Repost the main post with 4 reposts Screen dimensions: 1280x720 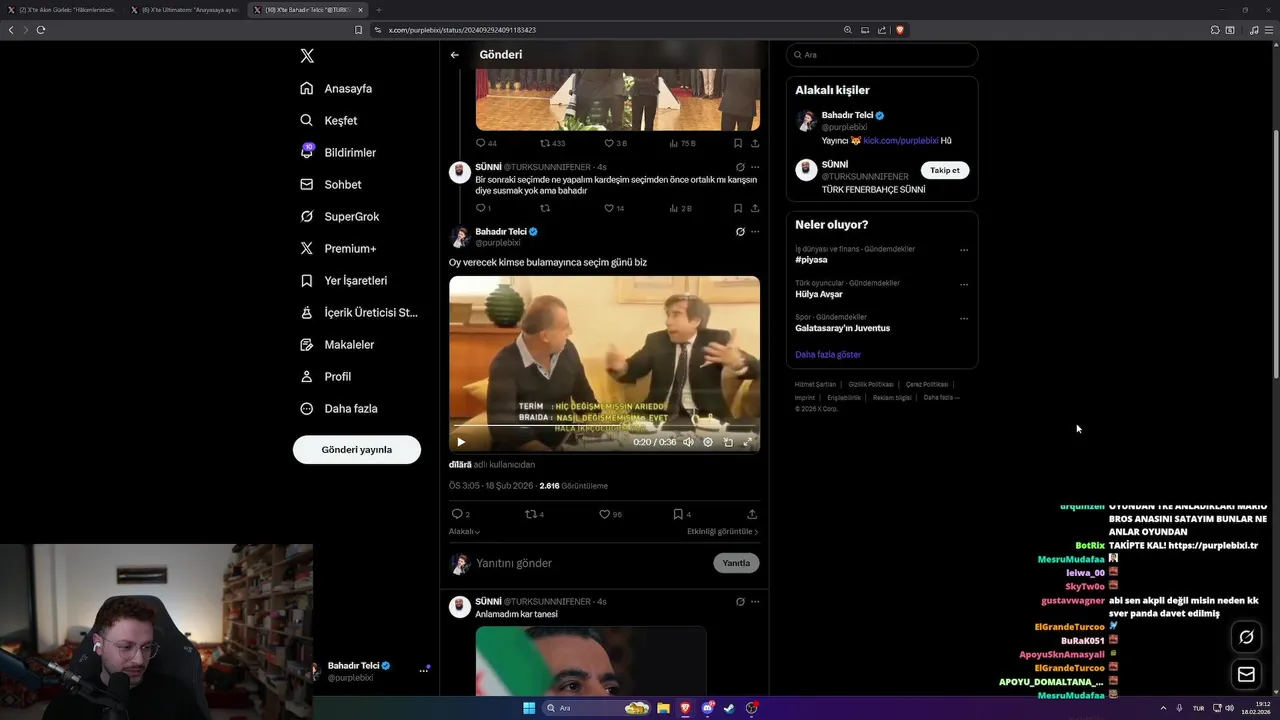[534, 514]
